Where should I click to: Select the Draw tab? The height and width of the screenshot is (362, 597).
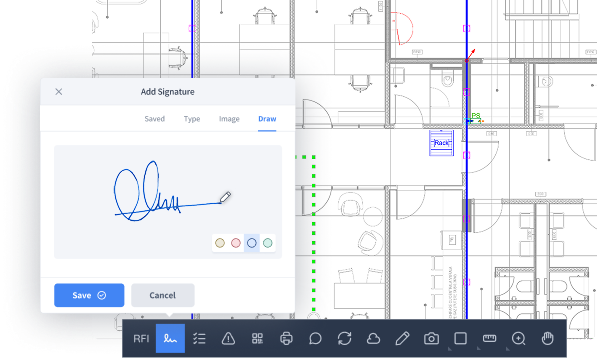(267, 119)
